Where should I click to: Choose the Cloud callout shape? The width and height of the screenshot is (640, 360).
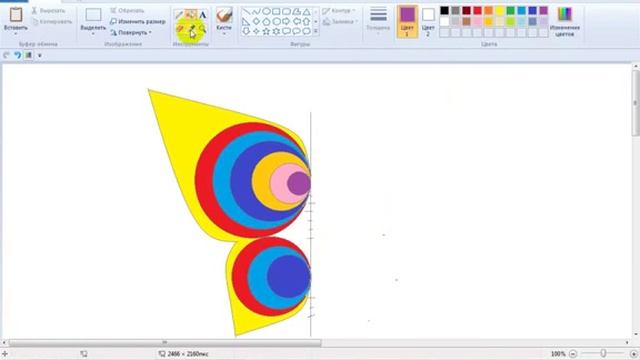click(306, 31)
